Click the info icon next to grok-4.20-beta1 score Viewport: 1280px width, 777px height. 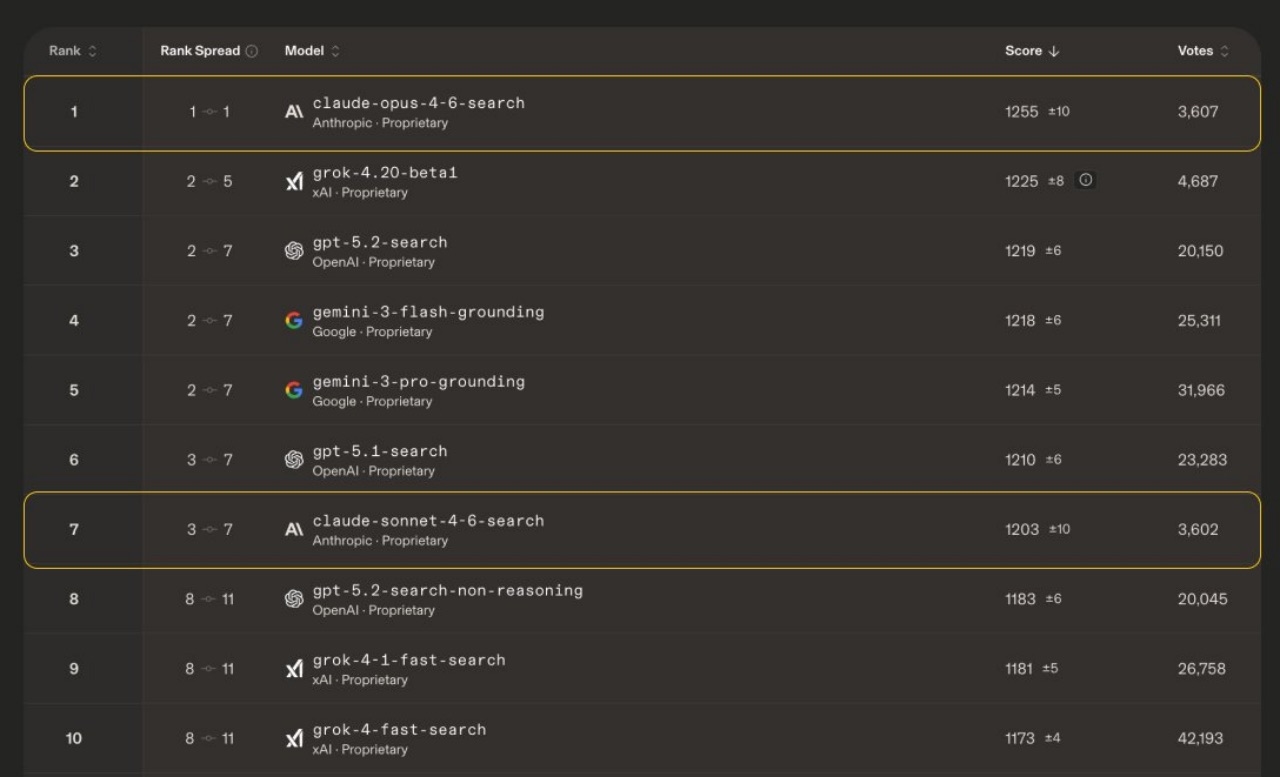pyautogui.click(x=1086, y=180)
